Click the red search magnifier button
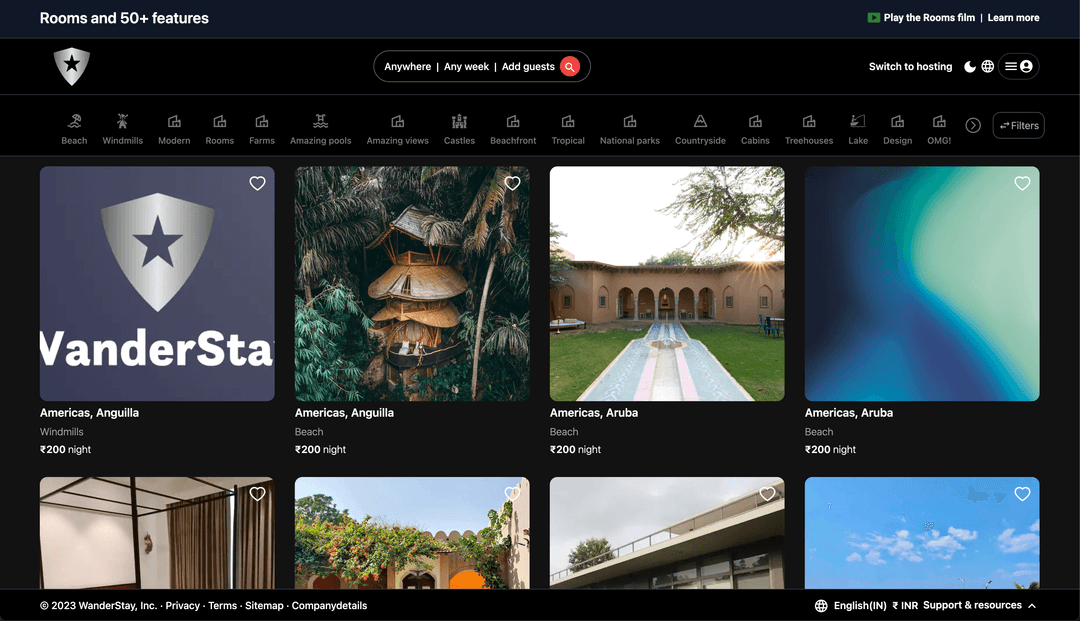1080x621 pixels. point(570,67)
